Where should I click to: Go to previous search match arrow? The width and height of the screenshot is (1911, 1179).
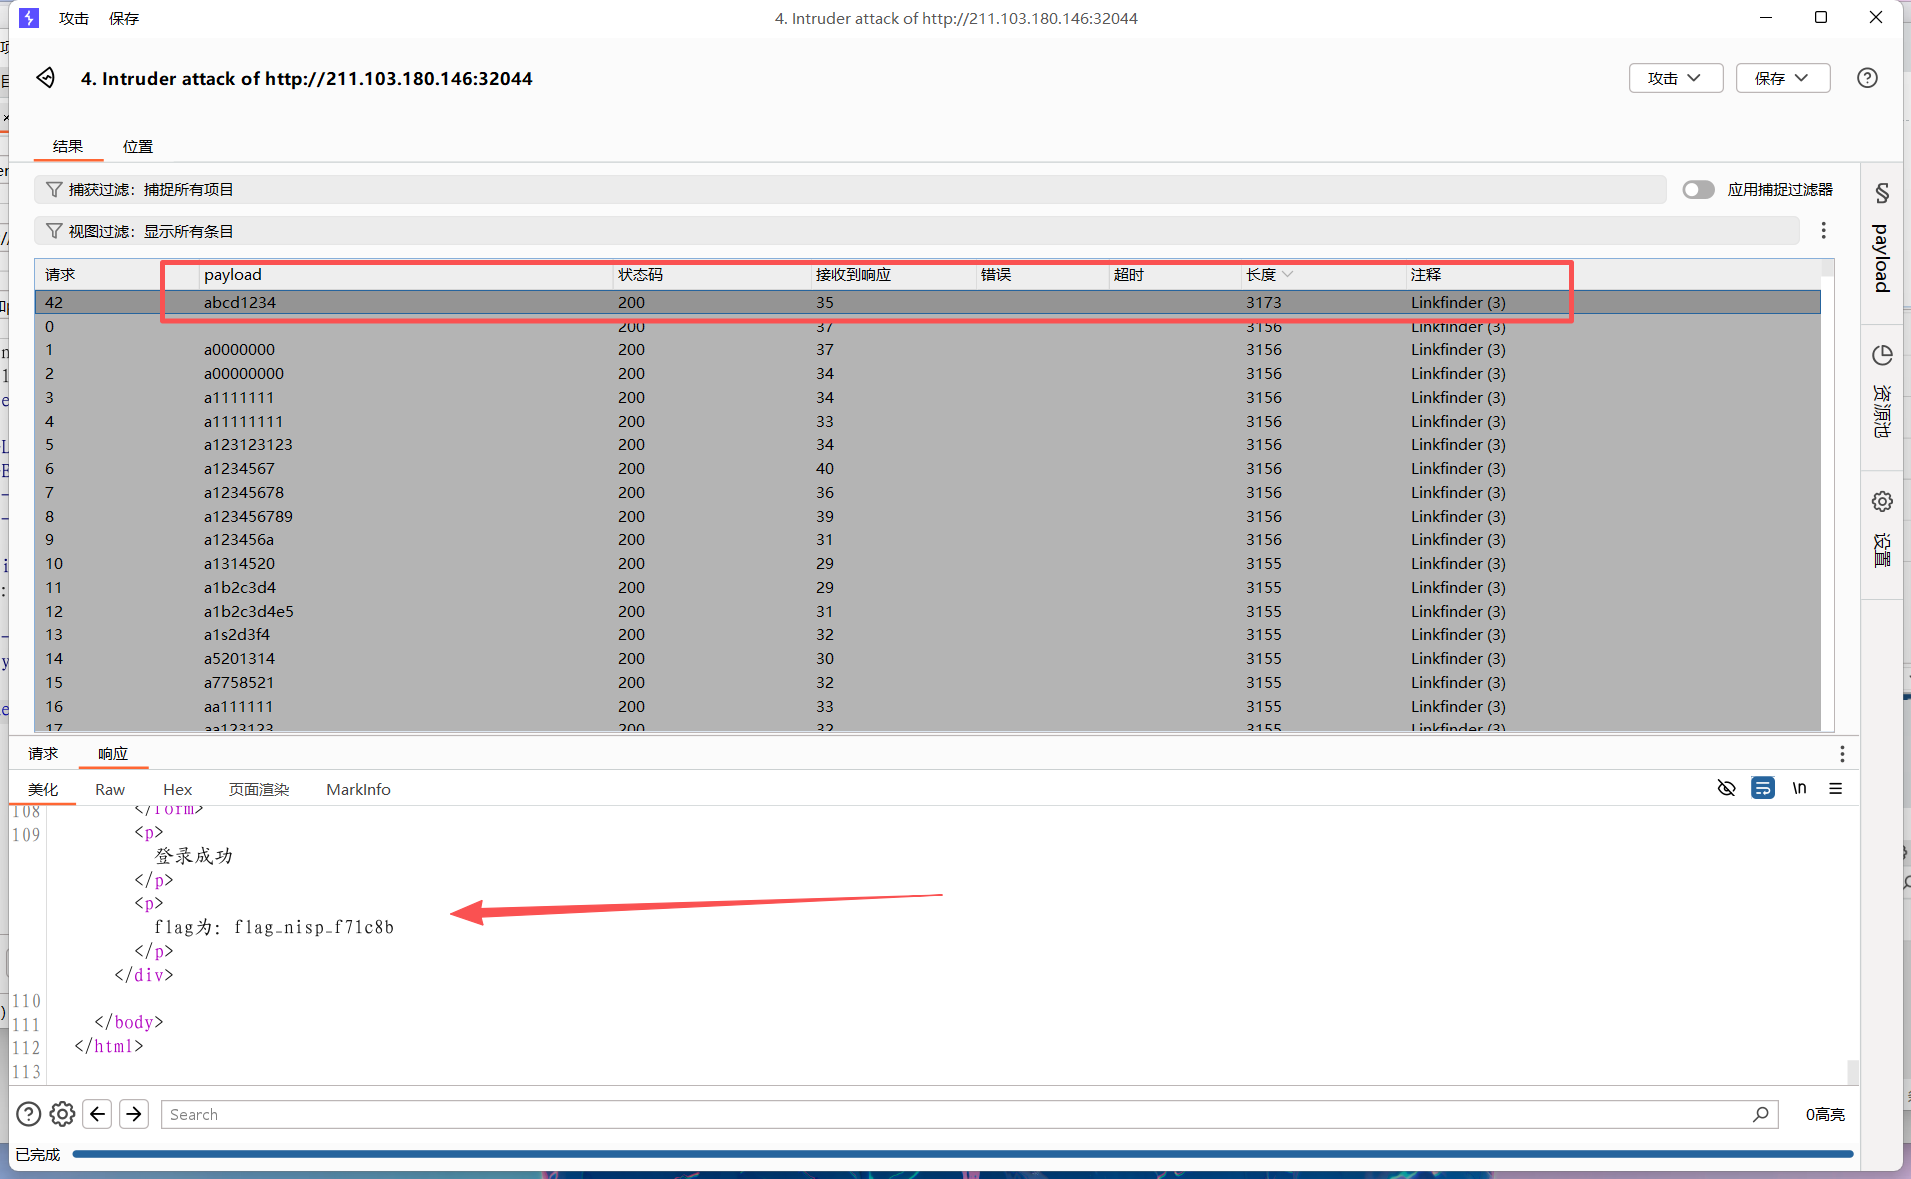98,1114
